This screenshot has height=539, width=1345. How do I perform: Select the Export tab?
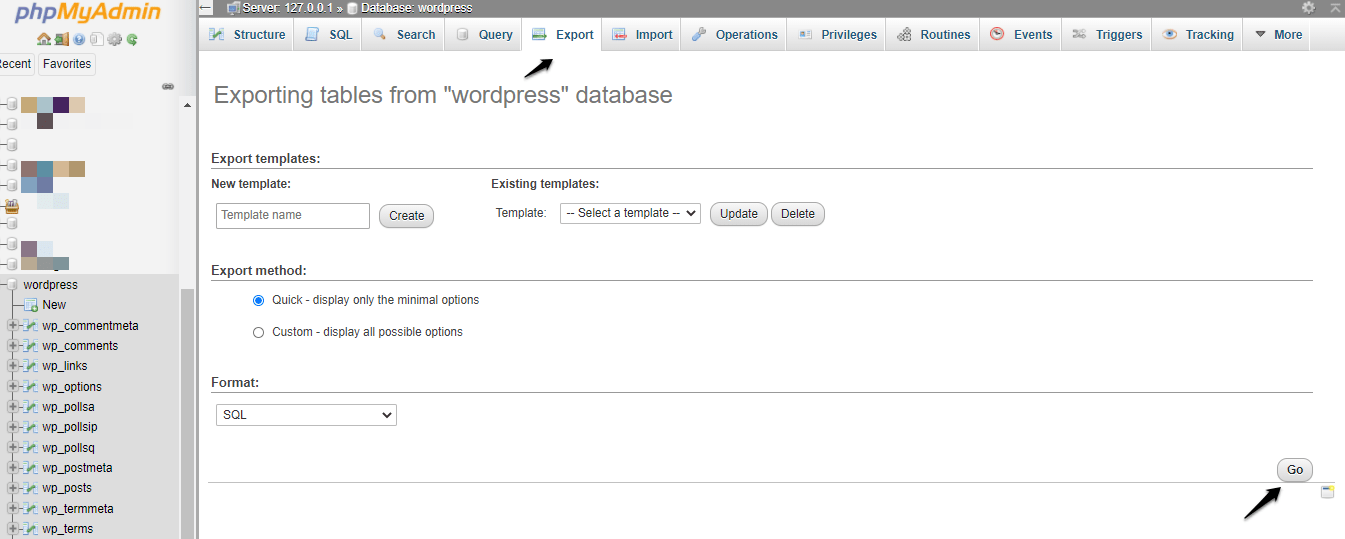tap(562, 34)
